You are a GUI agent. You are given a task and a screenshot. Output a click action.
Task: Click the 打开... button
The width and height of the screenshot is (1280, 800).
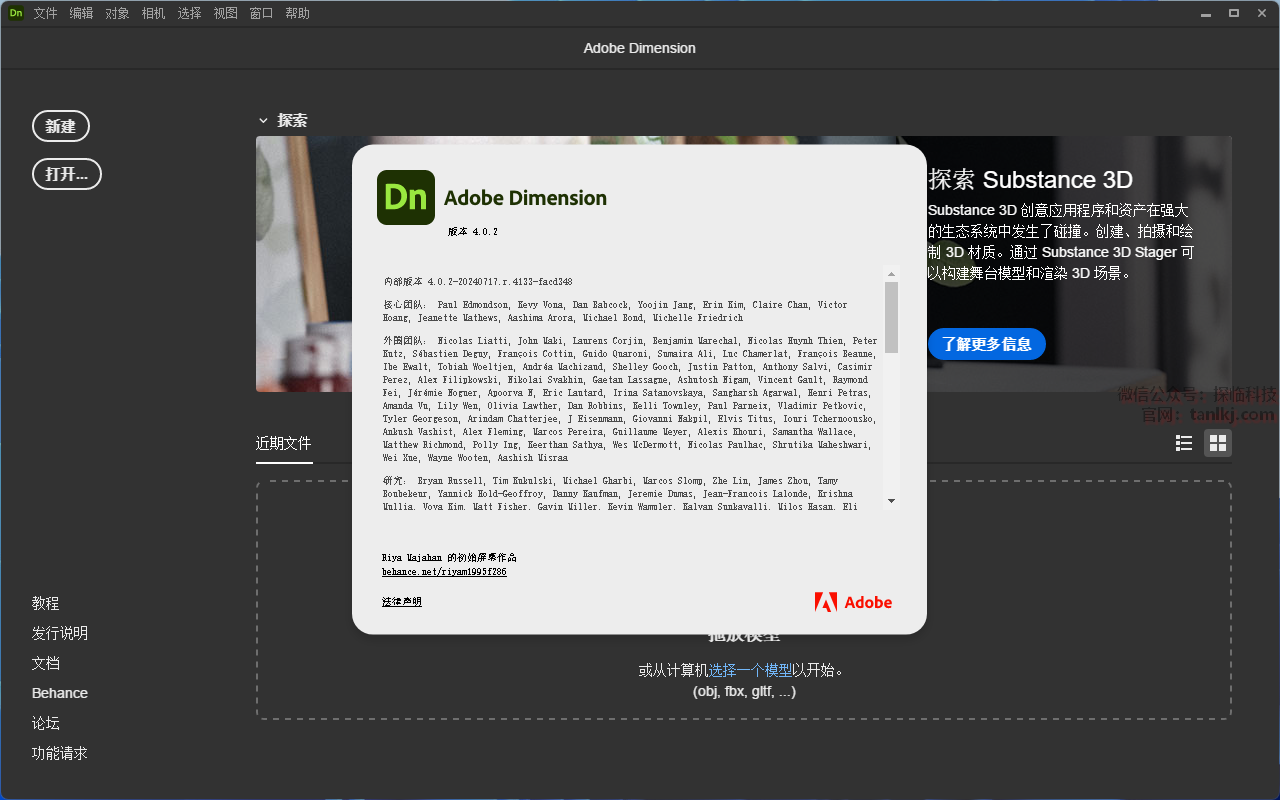tap(67, 174)
